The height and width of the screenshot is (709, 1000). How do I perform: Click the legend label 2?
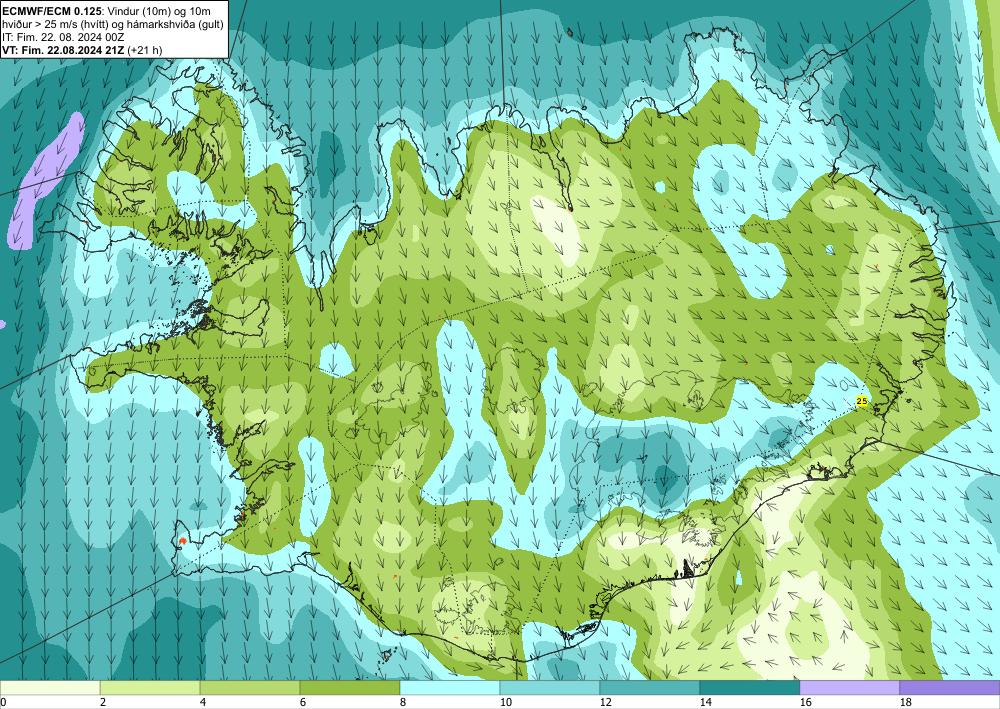pos(103,702)
